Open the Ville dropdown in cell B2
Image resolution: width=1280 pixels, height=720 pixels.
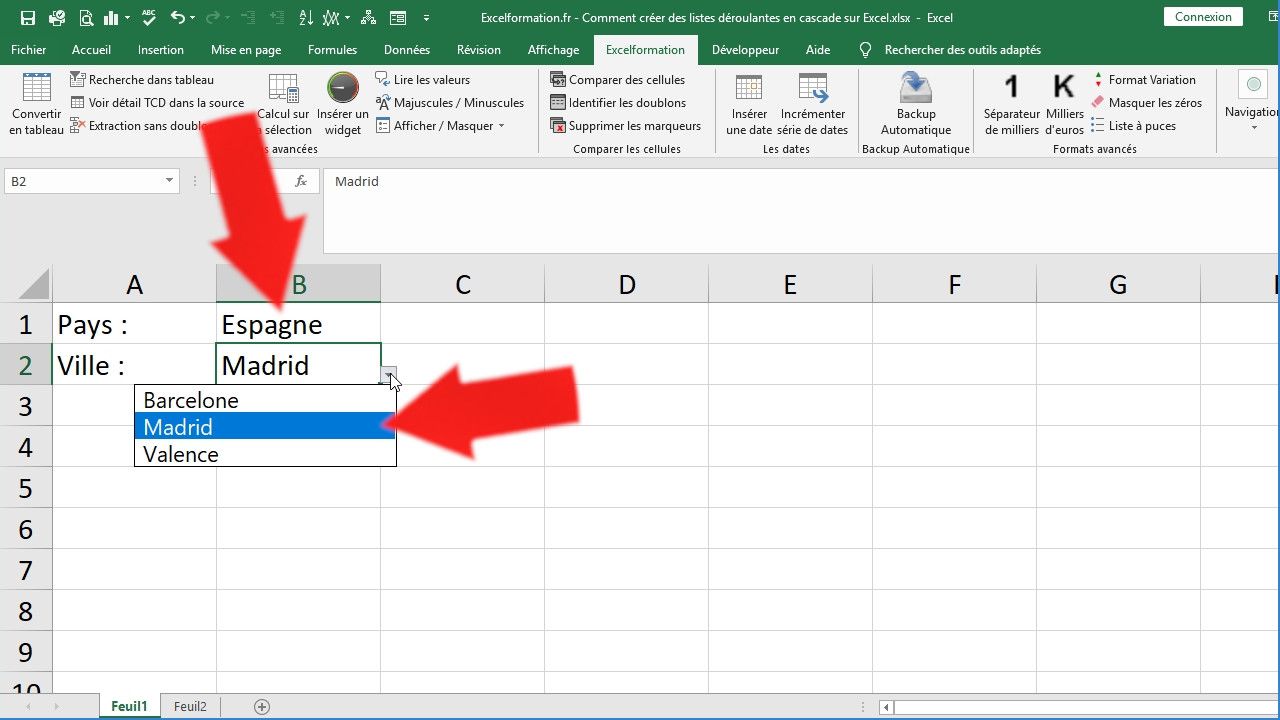pos(389,372)
